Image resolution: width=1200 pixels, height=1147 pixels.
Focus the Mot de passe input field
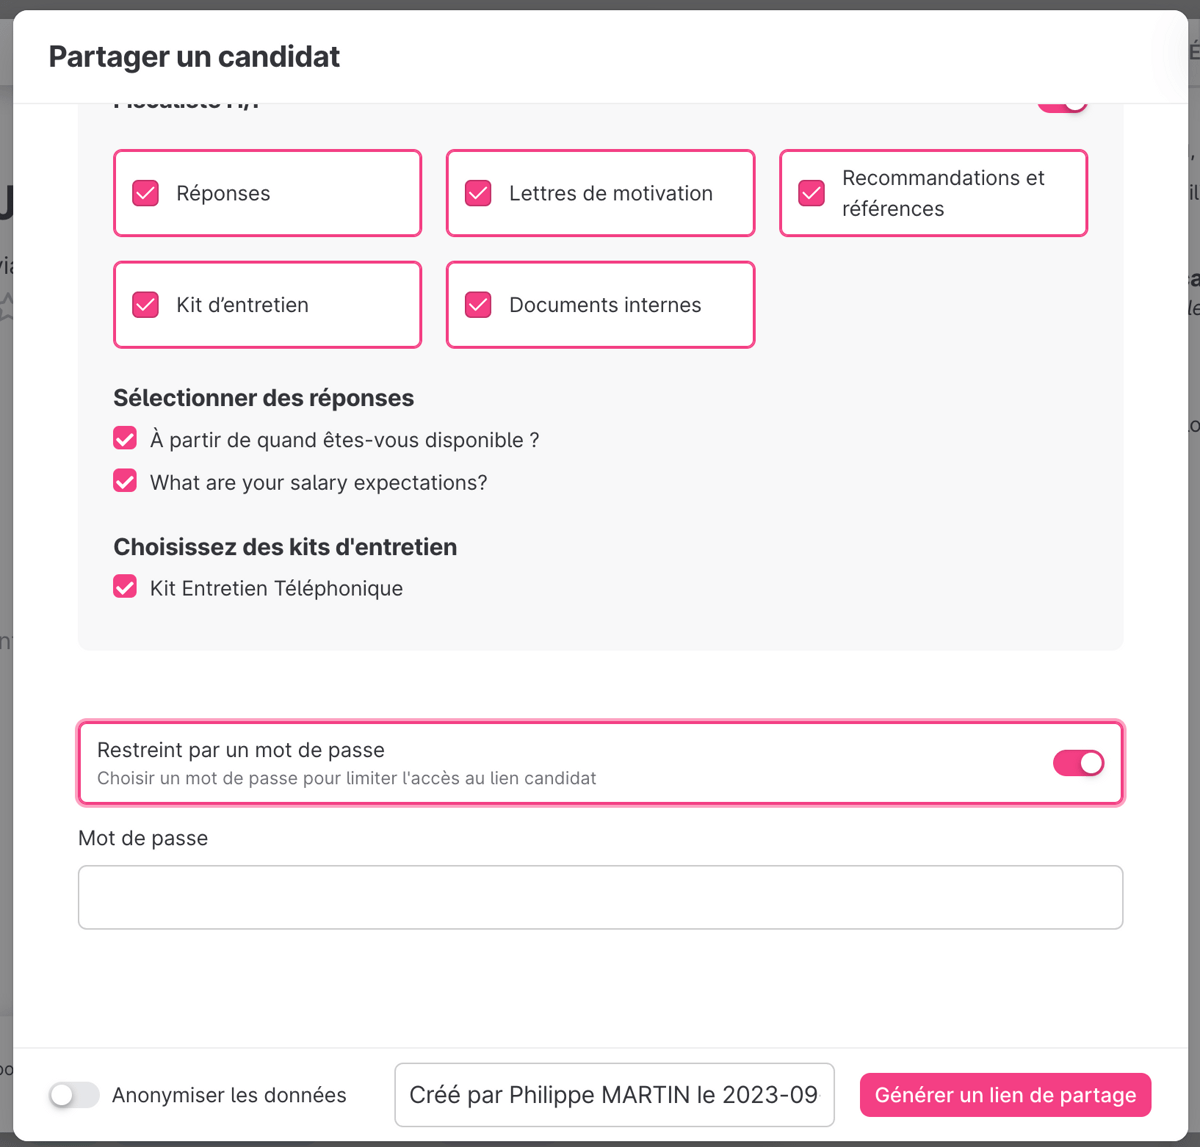pos(600,897)
